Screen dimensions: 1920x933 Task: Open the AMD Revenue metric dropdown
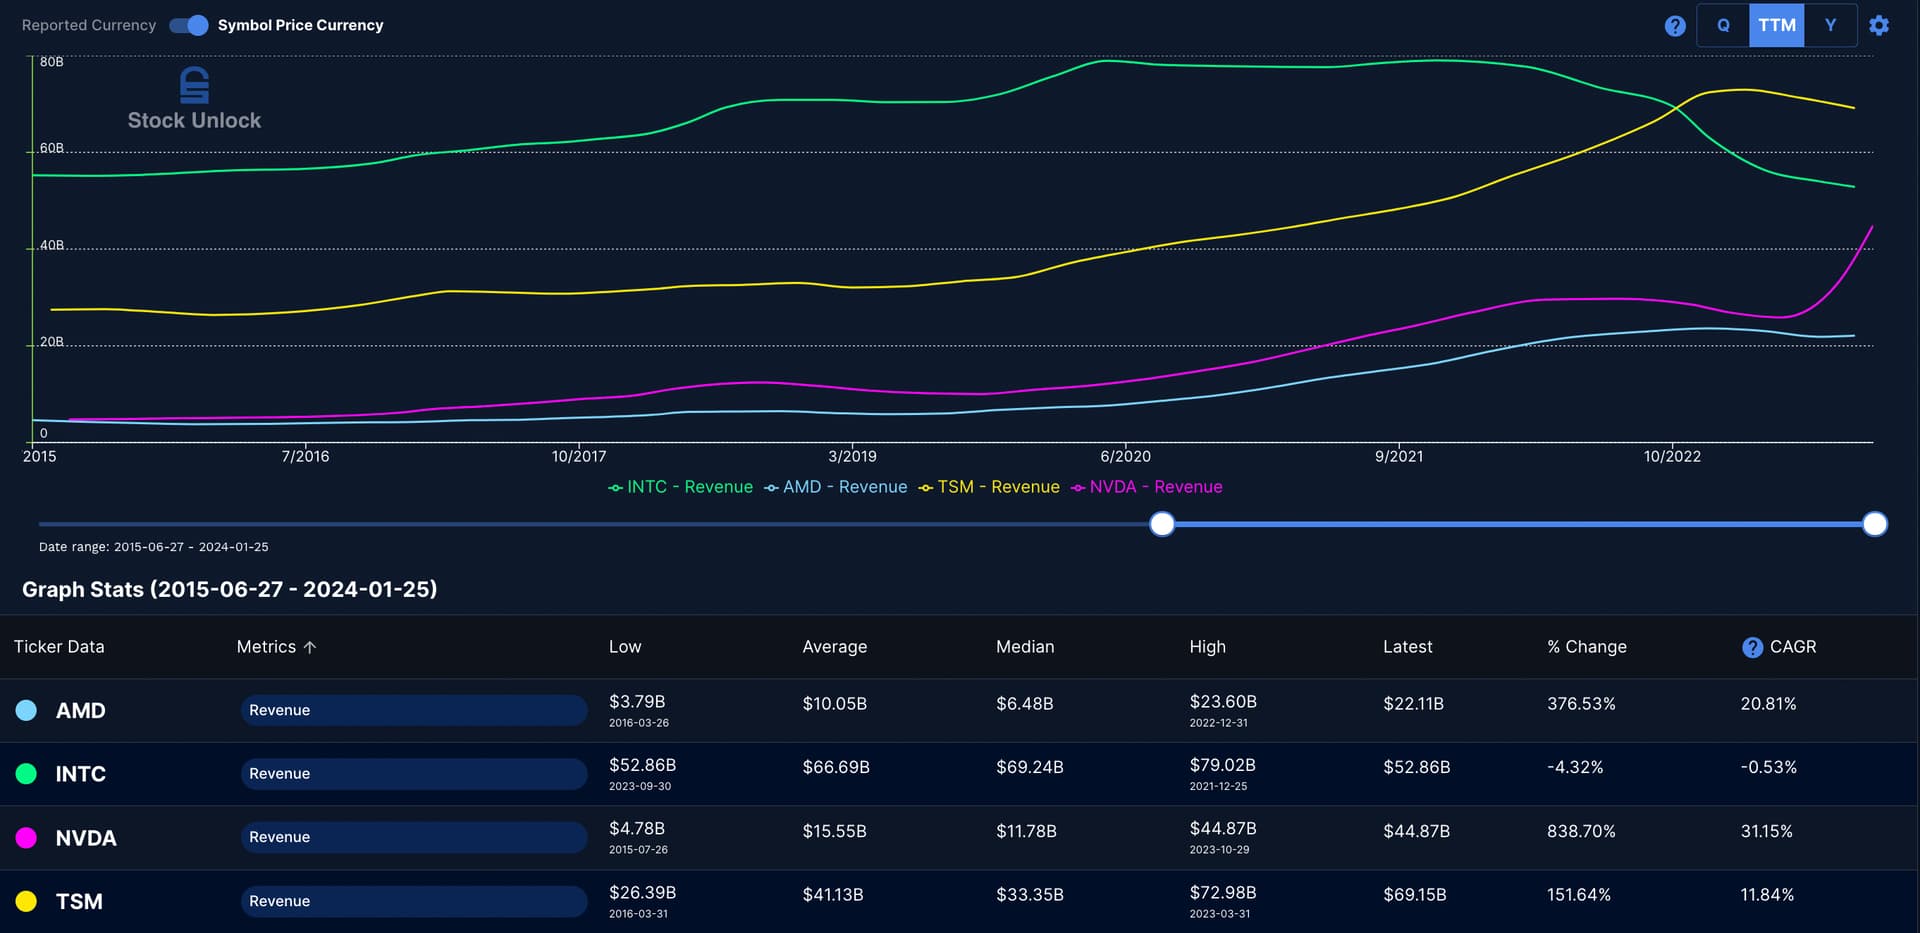[414, 710]
